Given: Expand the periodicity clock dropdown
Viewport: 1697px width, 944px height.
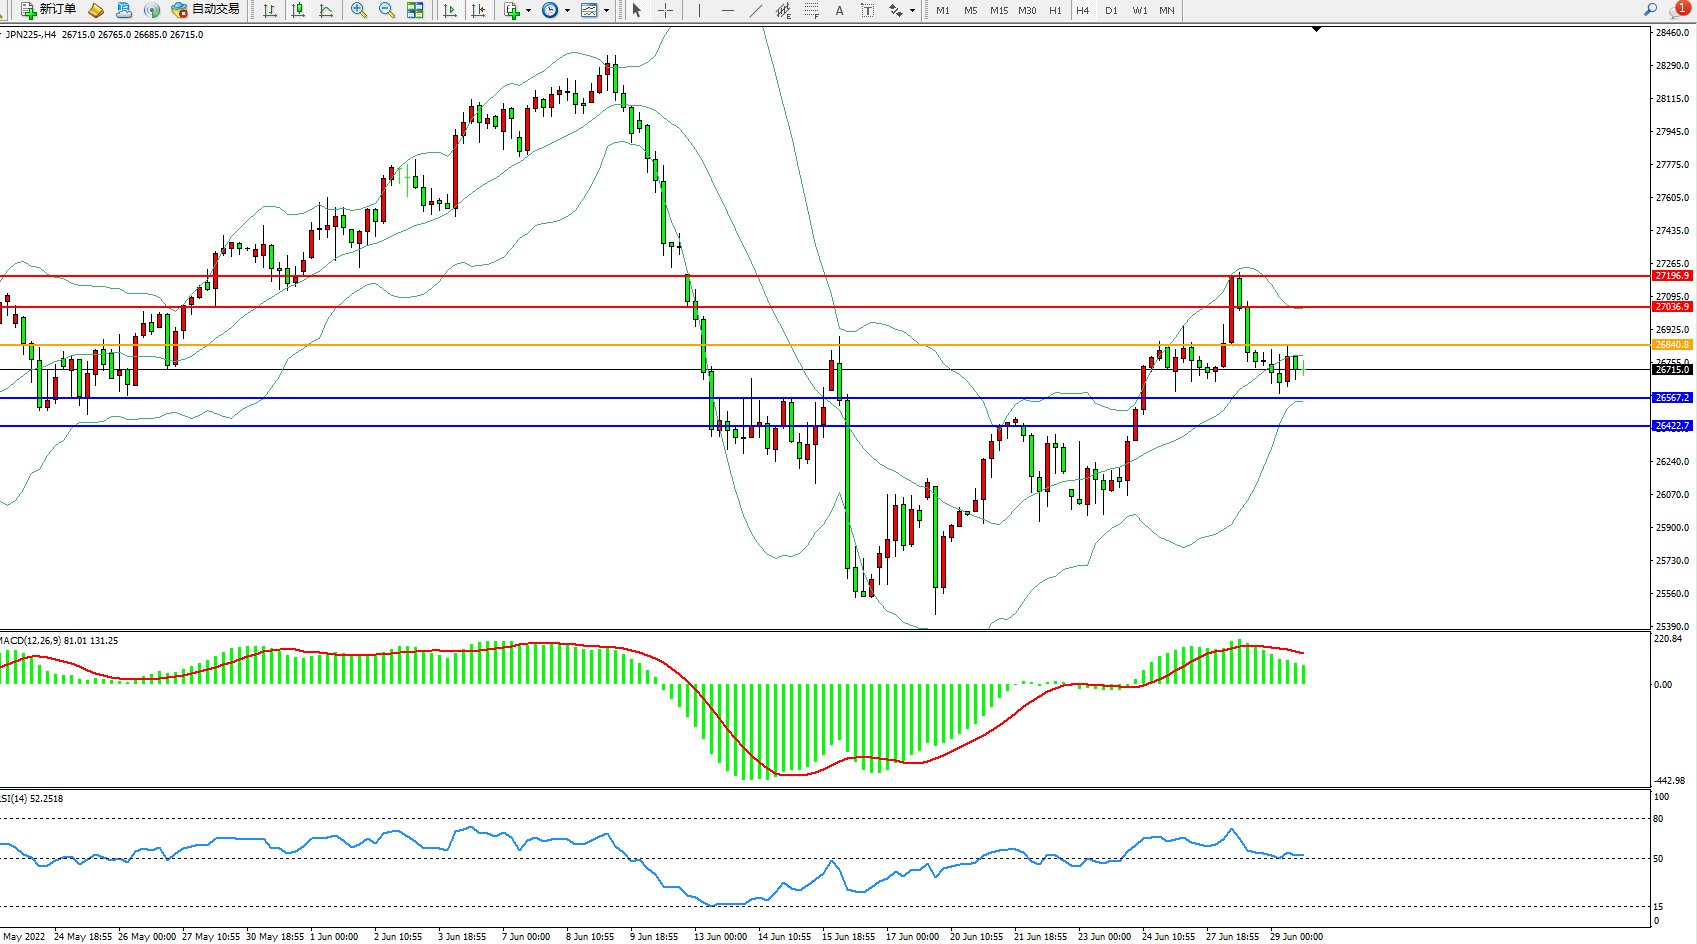Looking at the screenshot, I should coord(567,10).
